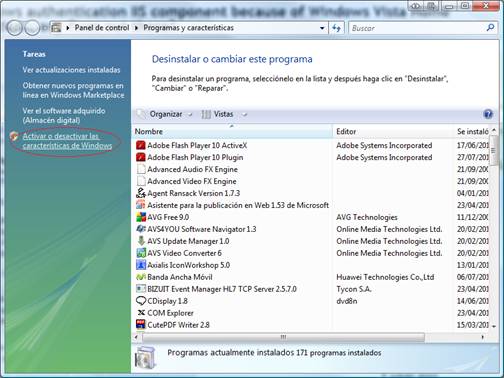Screen dimensions: 504x378
Task: Click the forward navigation arrow
Action: coord(32,28)
